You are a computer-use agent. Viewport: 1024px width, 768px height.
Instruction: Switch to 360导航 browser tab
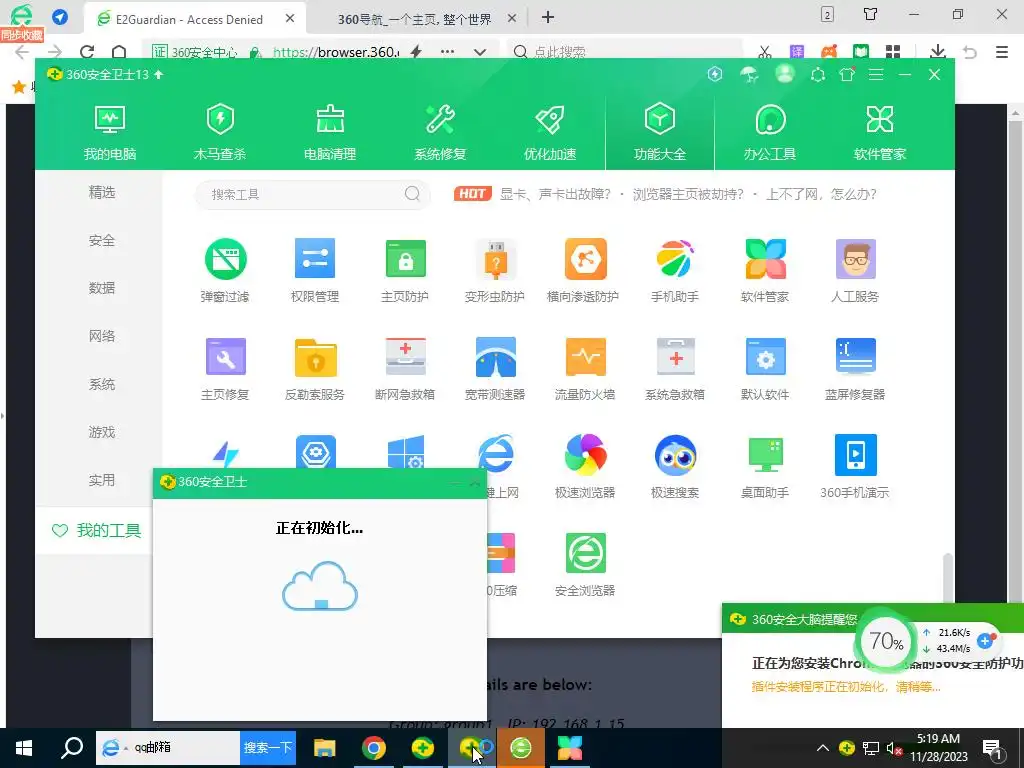(414, 20)
